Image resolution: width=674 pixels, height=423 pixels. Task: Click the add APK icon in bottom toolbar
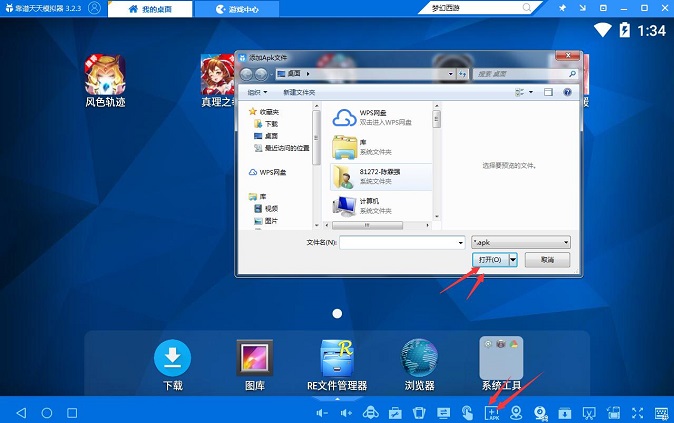point(492,413)
